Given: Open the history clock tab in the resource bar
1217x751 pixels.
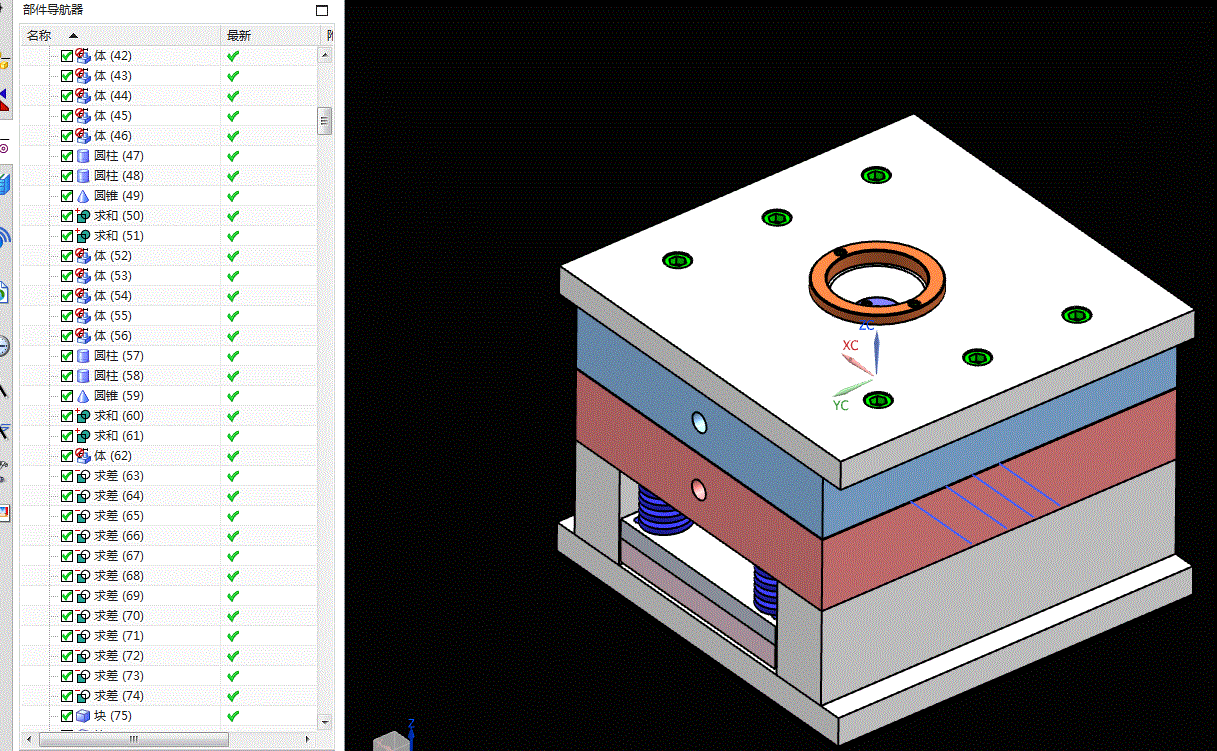Looking at the screenshot, I should 4,346.
